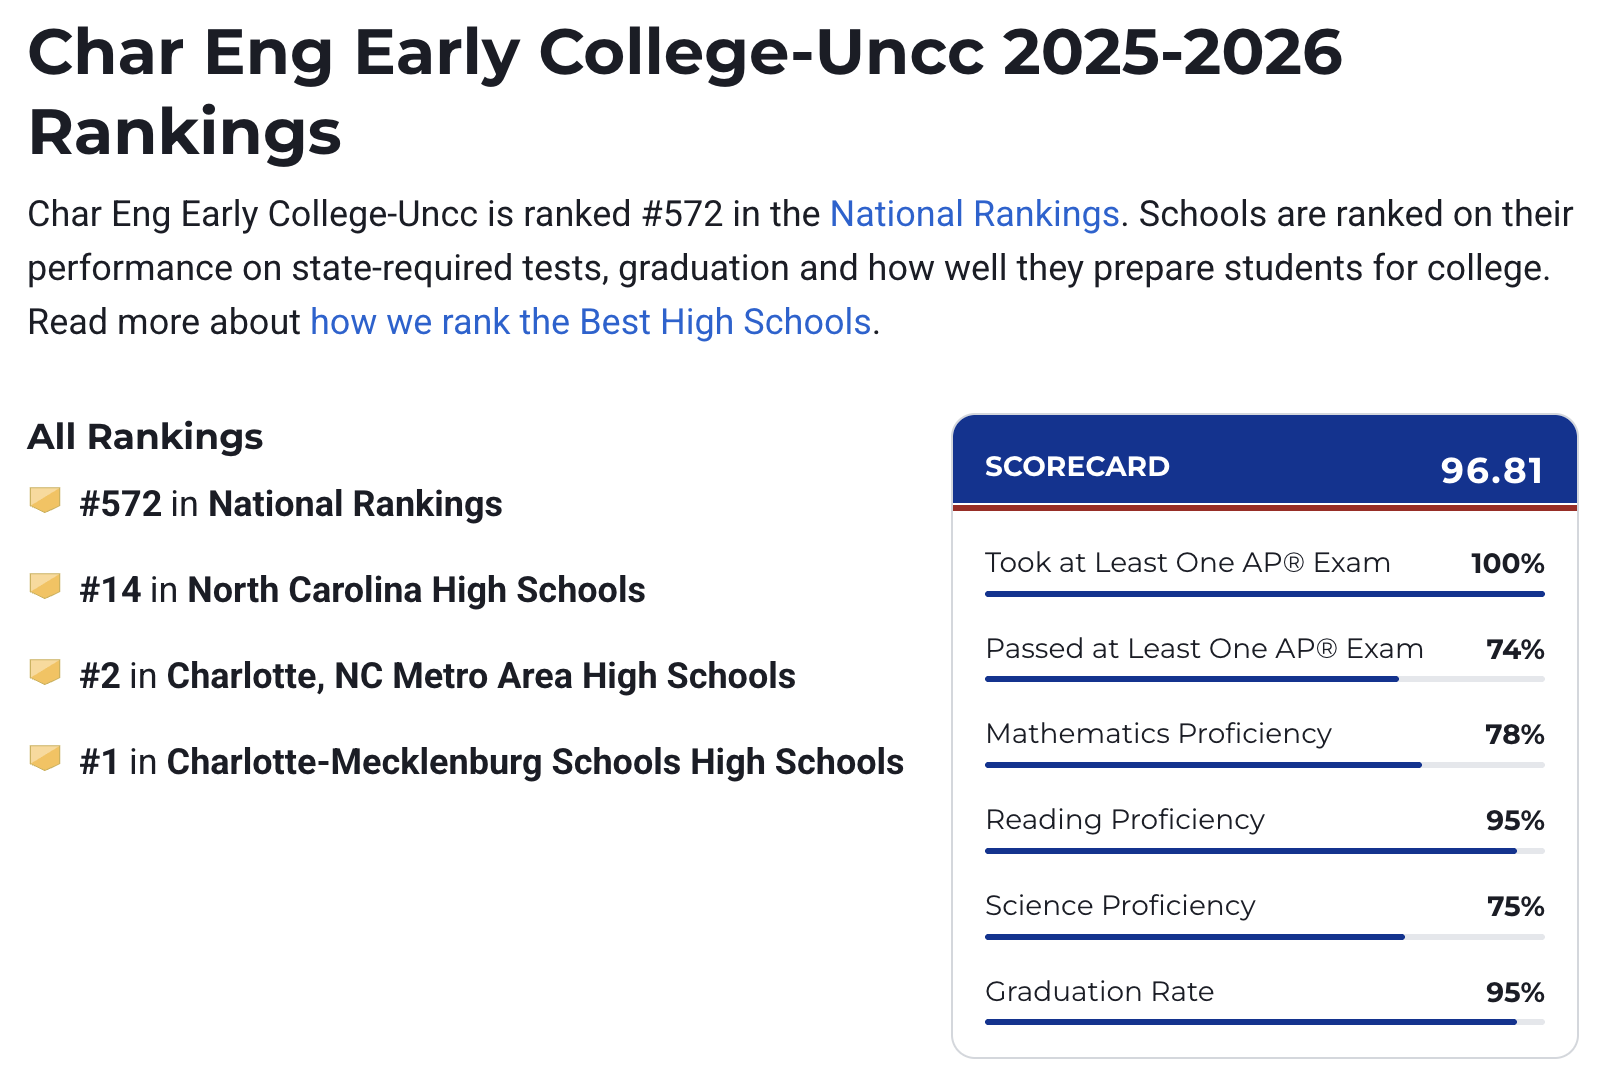1606x1088 pixels.
Task: Click the Took at Least One AP Exam progress bar
Action: point(1264,594)
